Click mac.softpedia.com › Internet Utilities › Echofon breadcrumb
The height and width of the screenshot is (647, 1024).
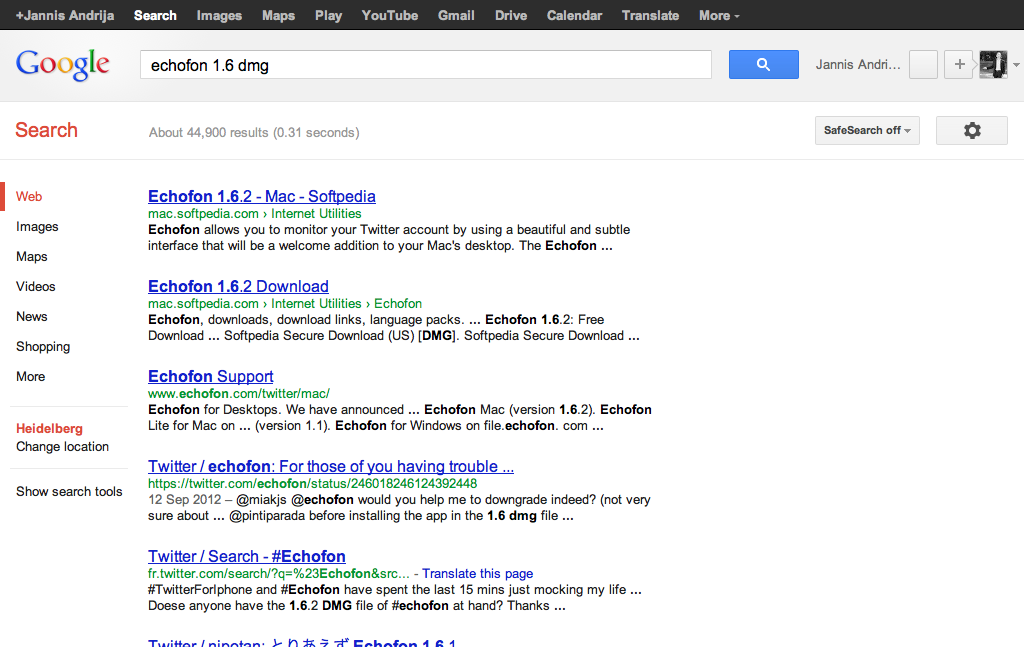(285, 304)
